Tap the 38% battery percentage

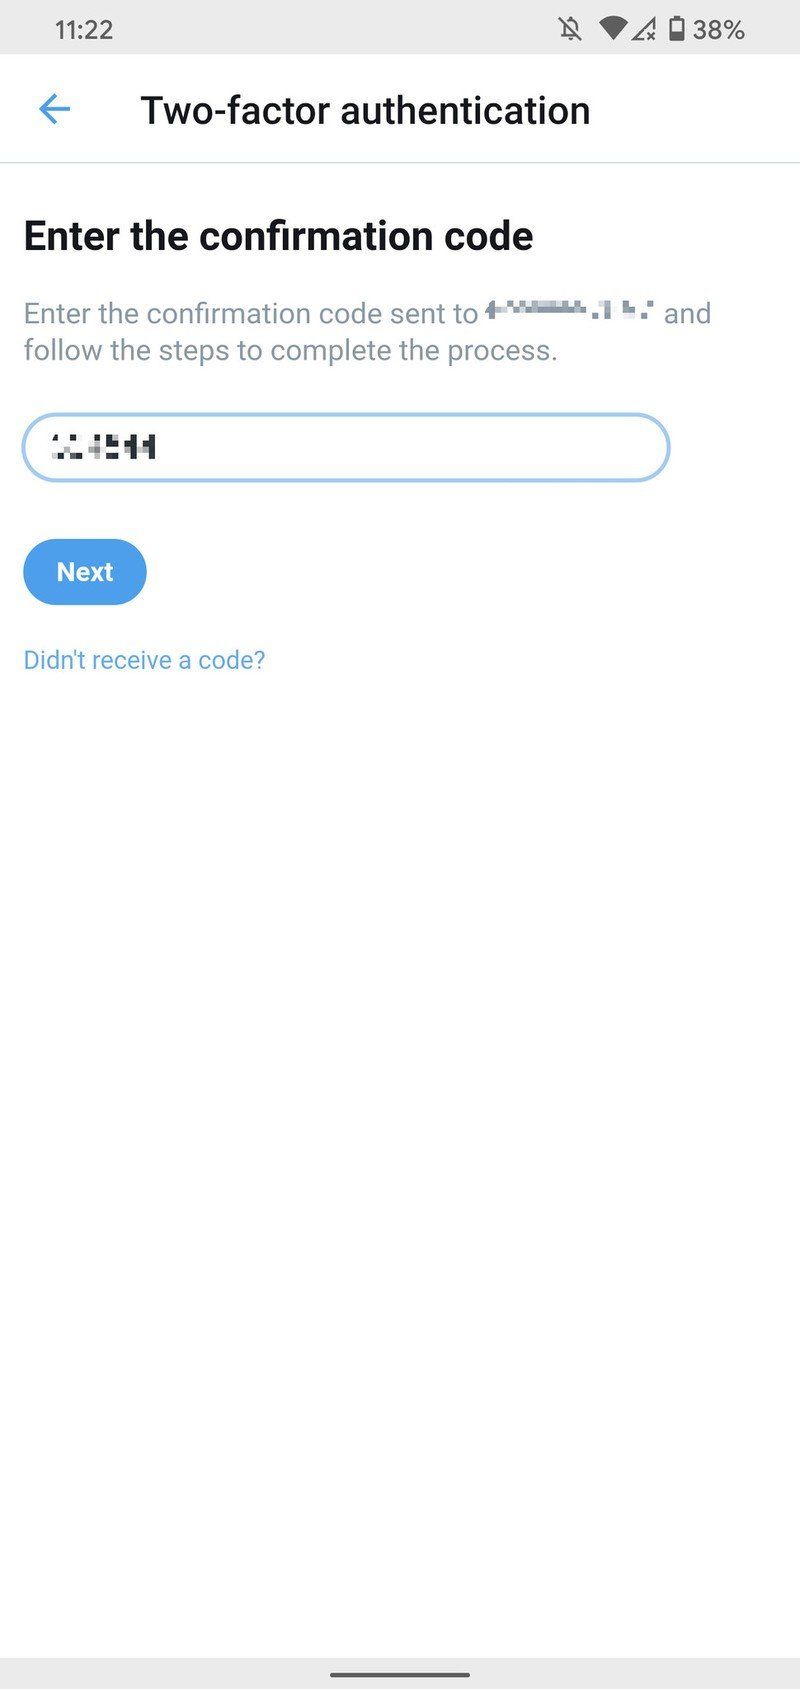718,30
